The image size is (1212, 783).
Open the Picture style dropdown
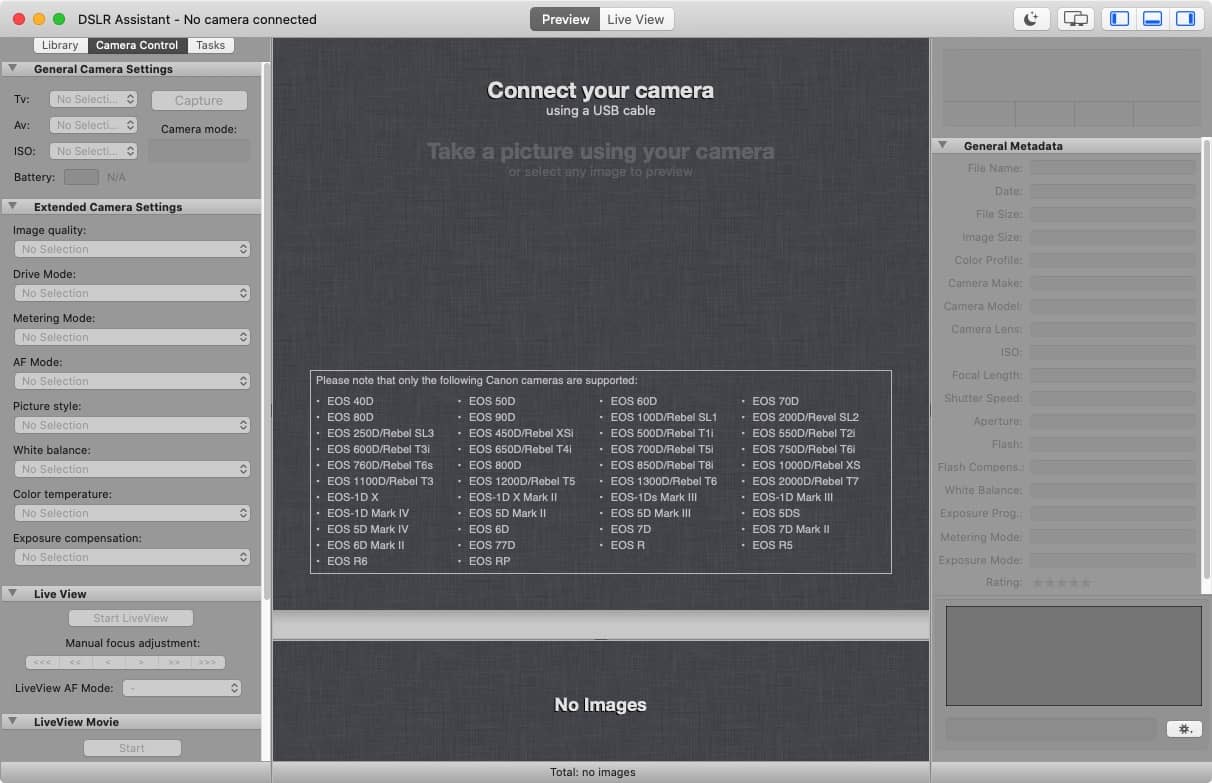(x=132, y=425)
